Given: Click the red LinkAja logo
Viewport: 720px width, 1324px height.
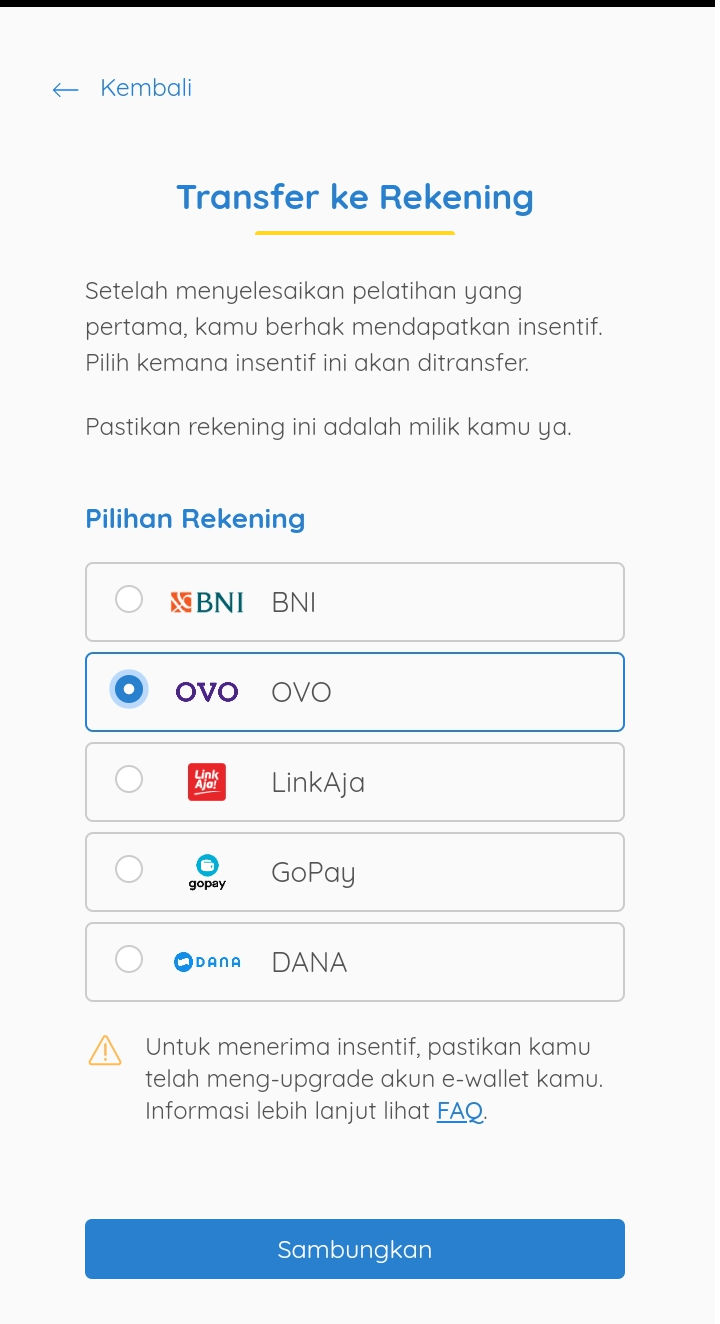Looking at the screenshot, I should pos(207,782).
